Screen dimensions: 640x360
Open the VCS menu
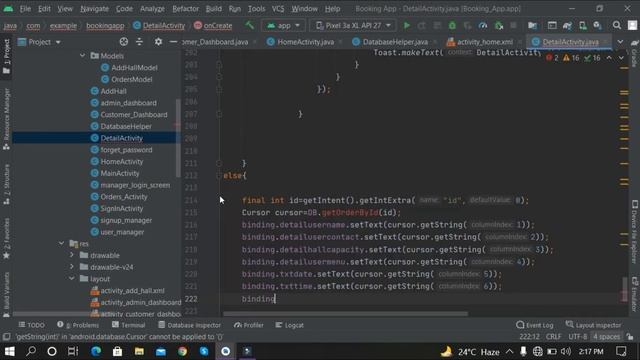tap(278, 9)
